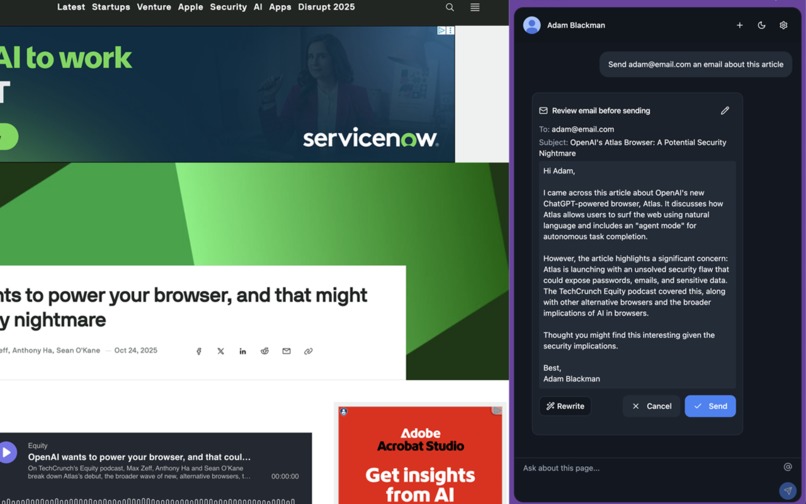This screenshot has height=504, width=806.
Task: Open author Sean O'Kane link
Action: (x=78, y=350)
